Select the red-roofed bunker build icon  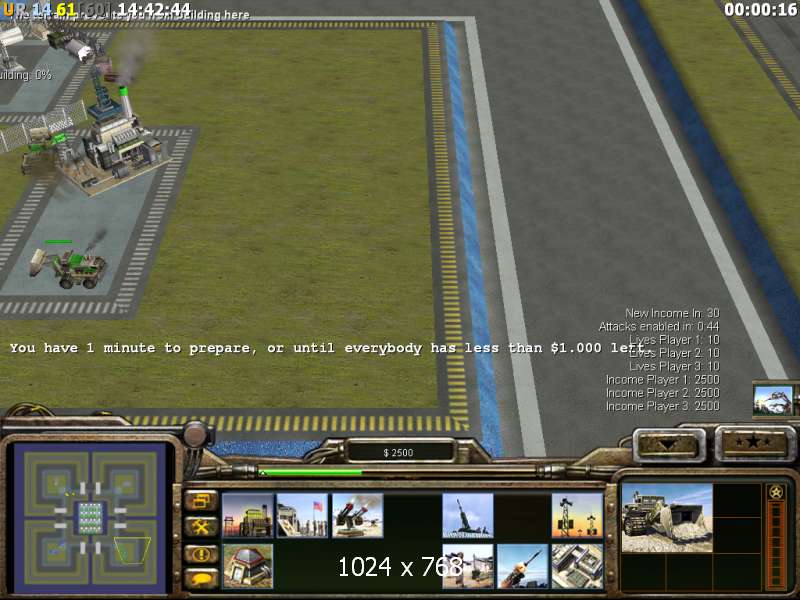pos(248,566)
